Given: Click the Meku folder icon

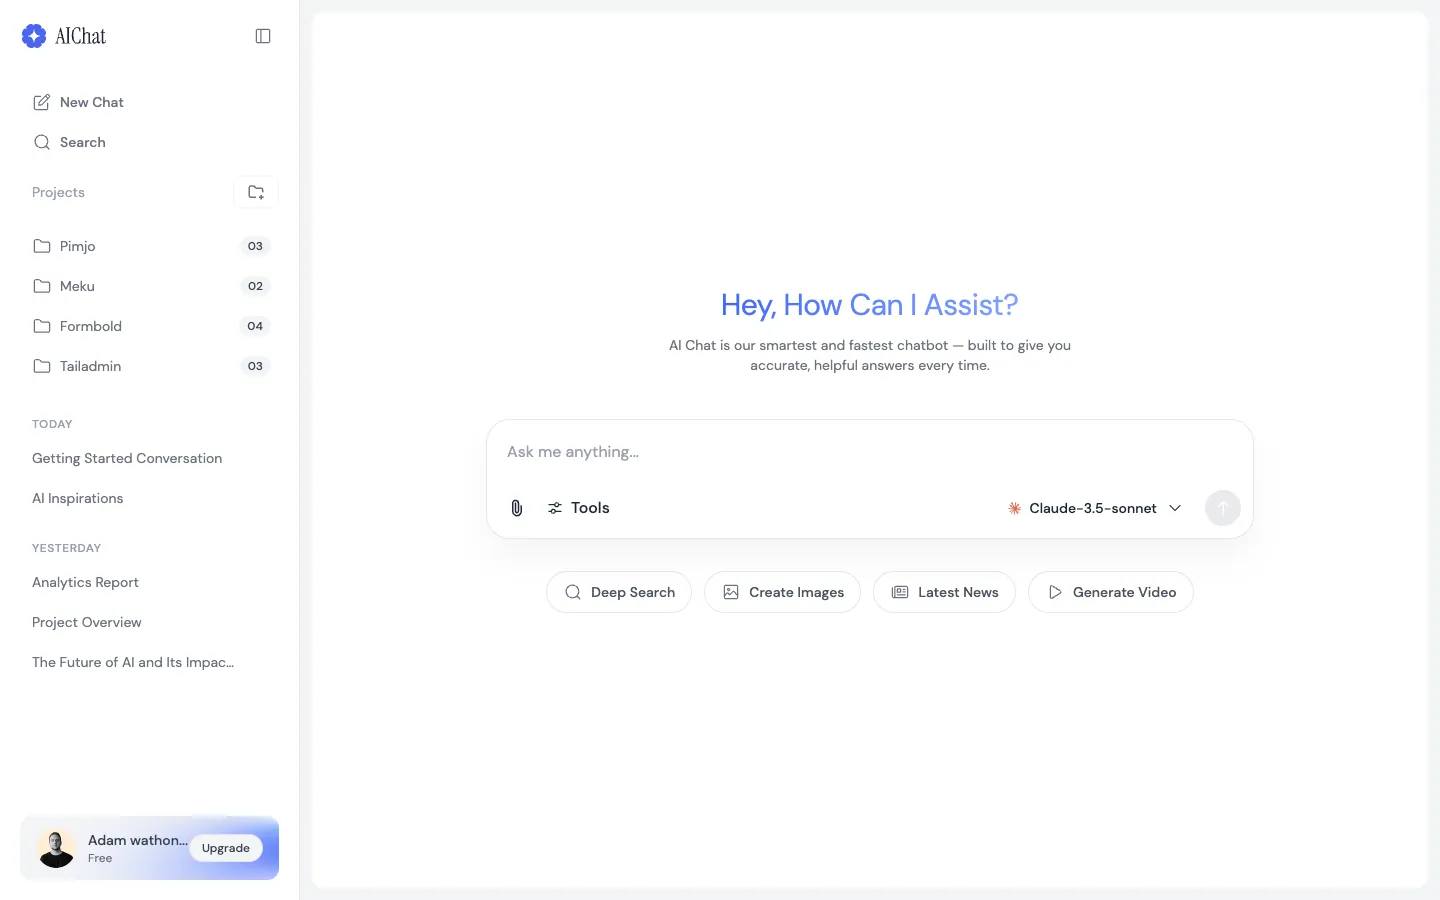Looking at the screenshot, I should coord(42,286).
